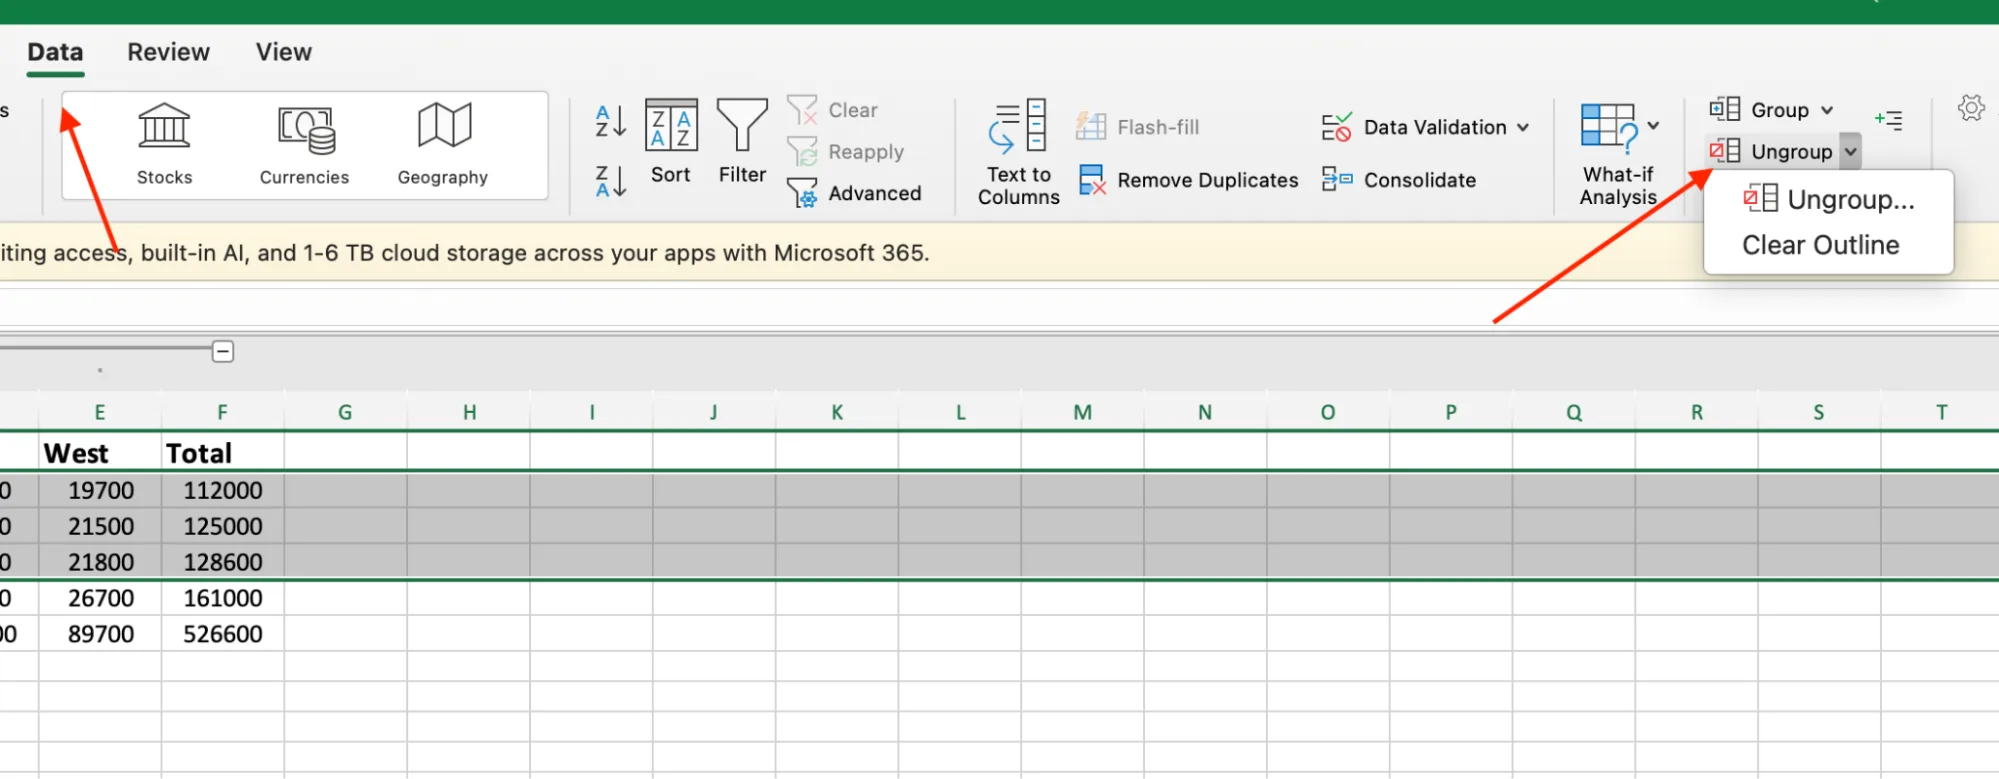Image resolution: width=1999 pixels, height=779 pixels.
Task: Click cell containing 26700
Action: [x=100, y=598]
